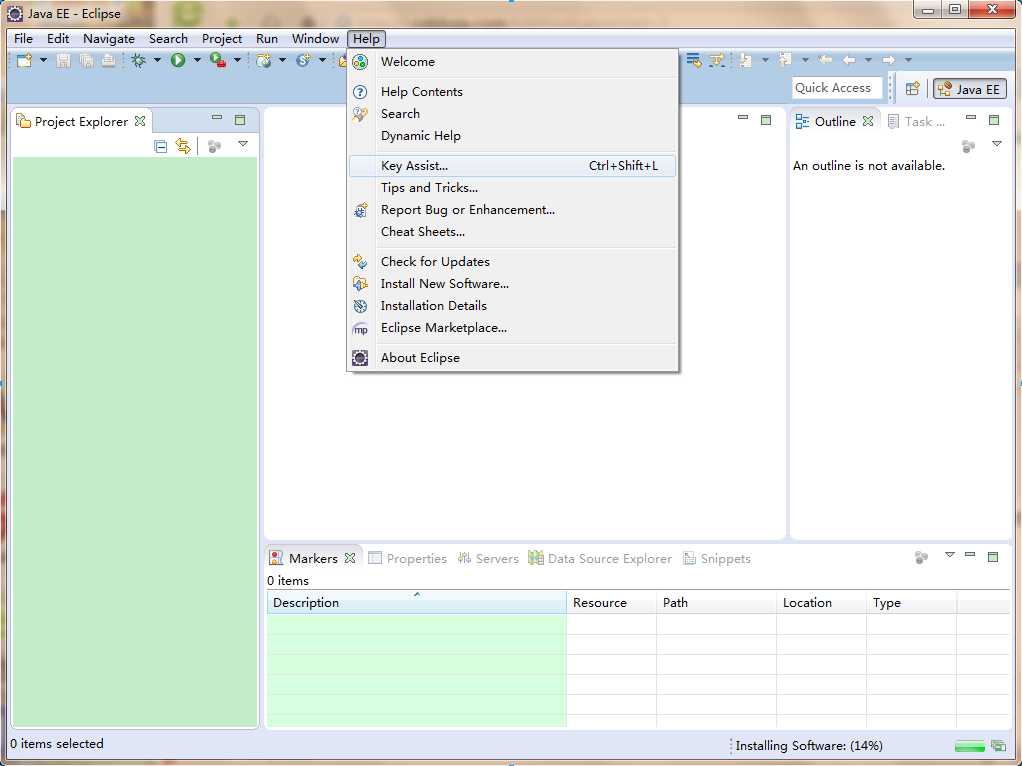
Task: Open Progress view icon in status bar
Action: point(998,745)
